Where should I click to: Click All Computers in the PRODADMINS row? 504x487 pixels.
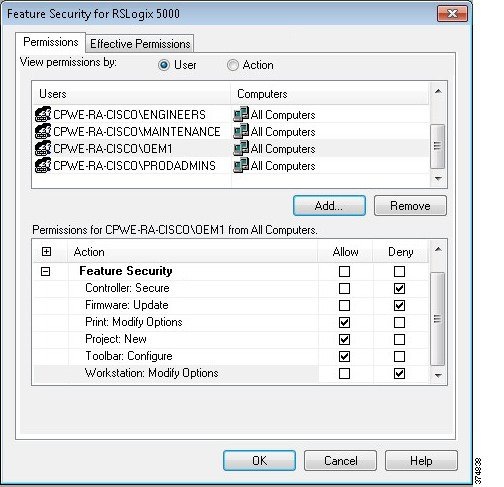[x=283, y=166]
